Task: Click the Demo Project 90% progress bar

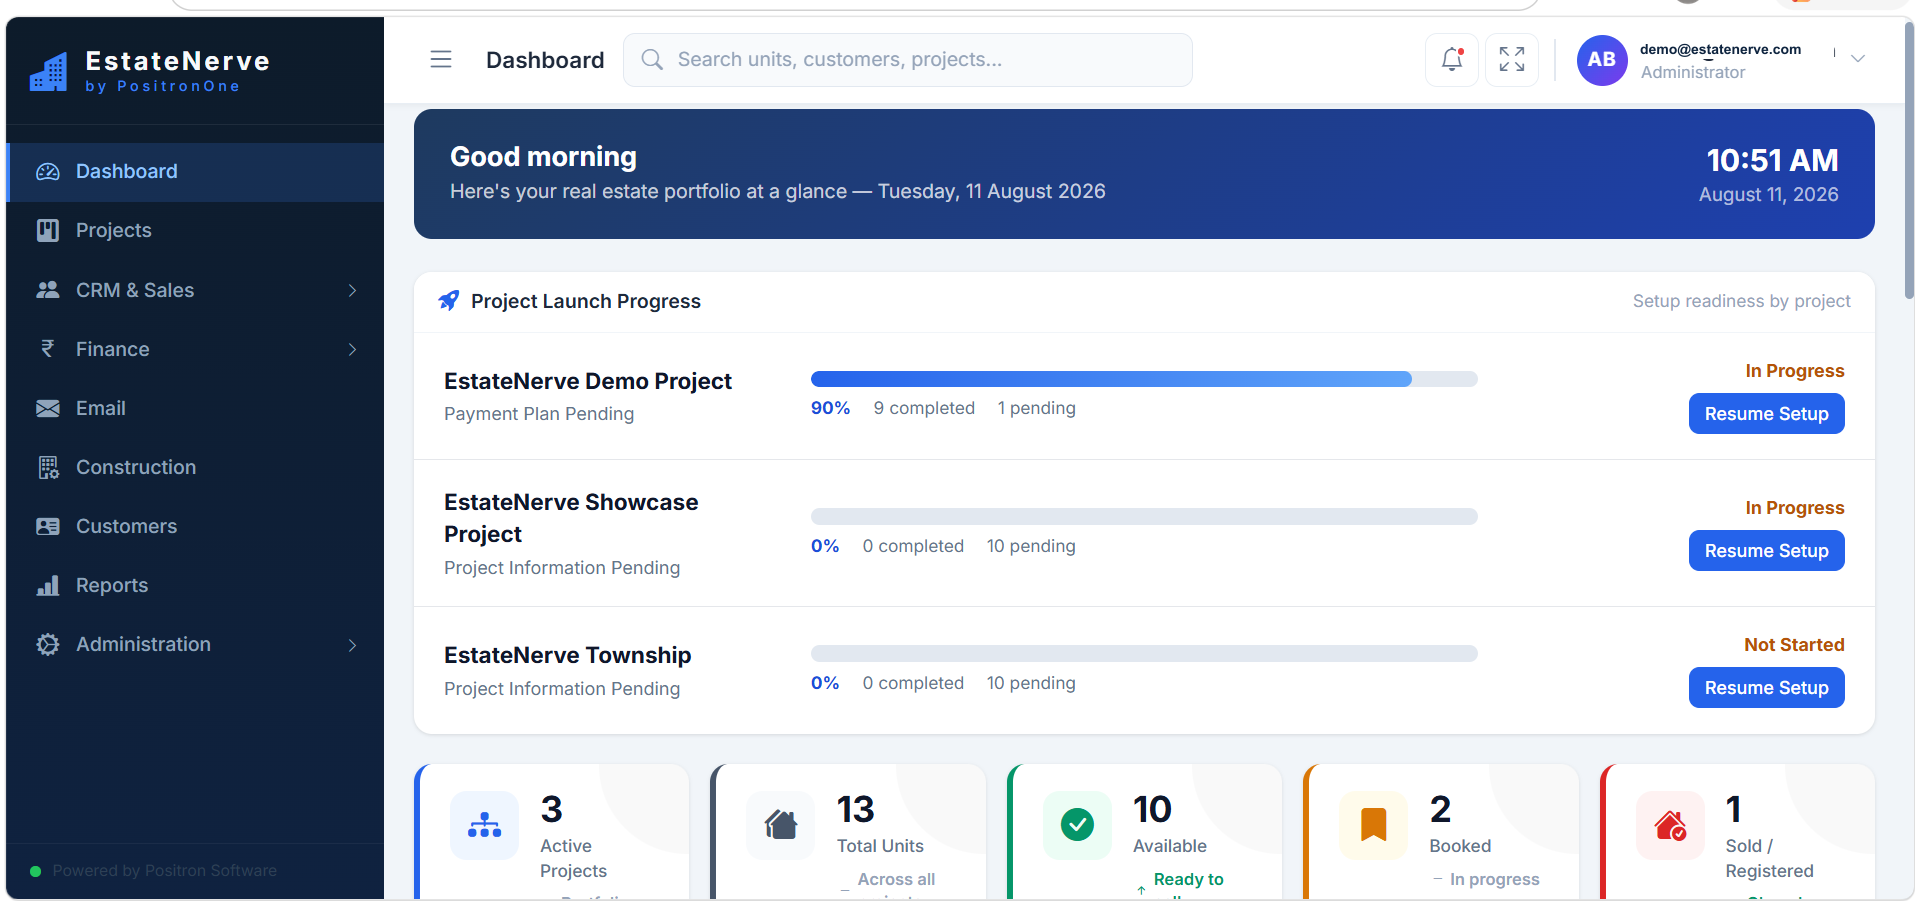Action: (x=1144, y=379)
